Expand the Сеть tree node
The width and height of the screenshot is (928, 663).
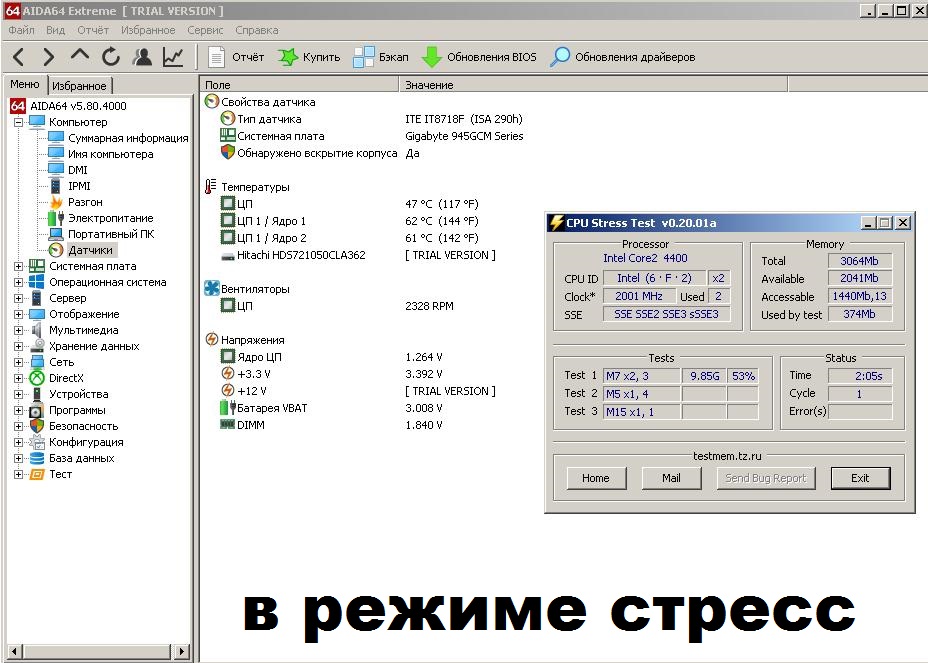18,362
